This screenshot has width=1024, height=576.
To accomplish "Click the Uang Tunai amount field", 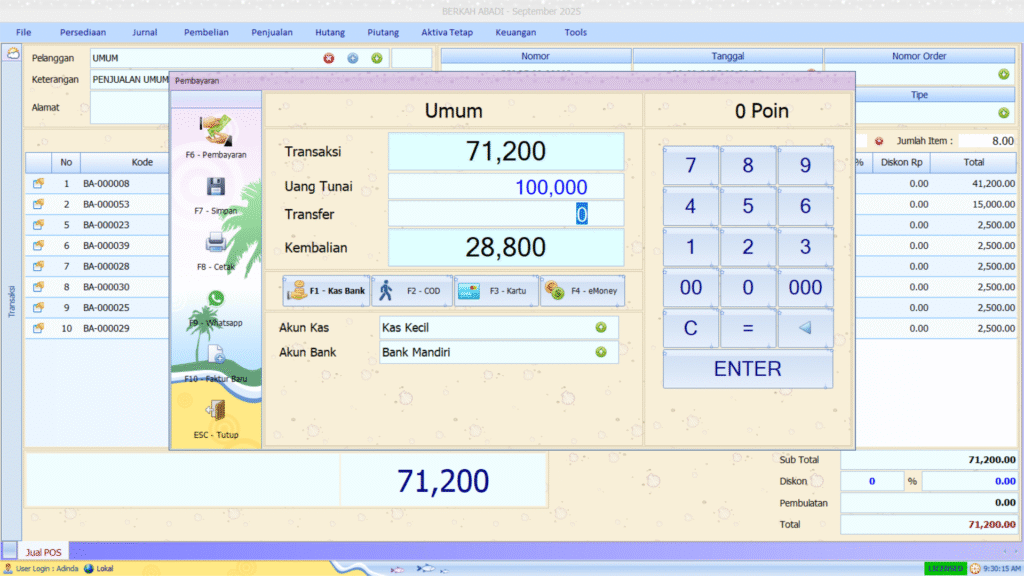I will coord(506,187).
